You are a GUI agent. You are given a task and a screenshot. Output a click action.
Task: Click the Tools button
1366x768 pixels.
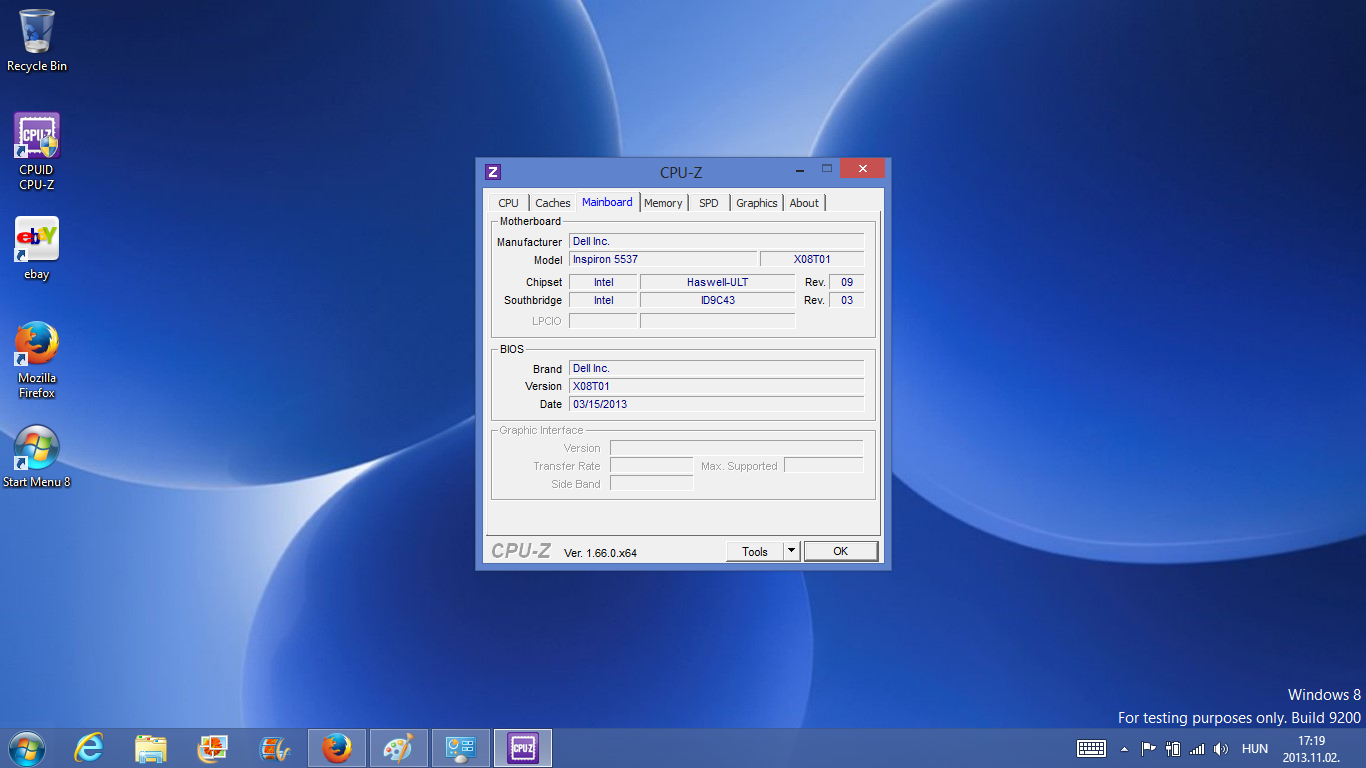(754, 551)
